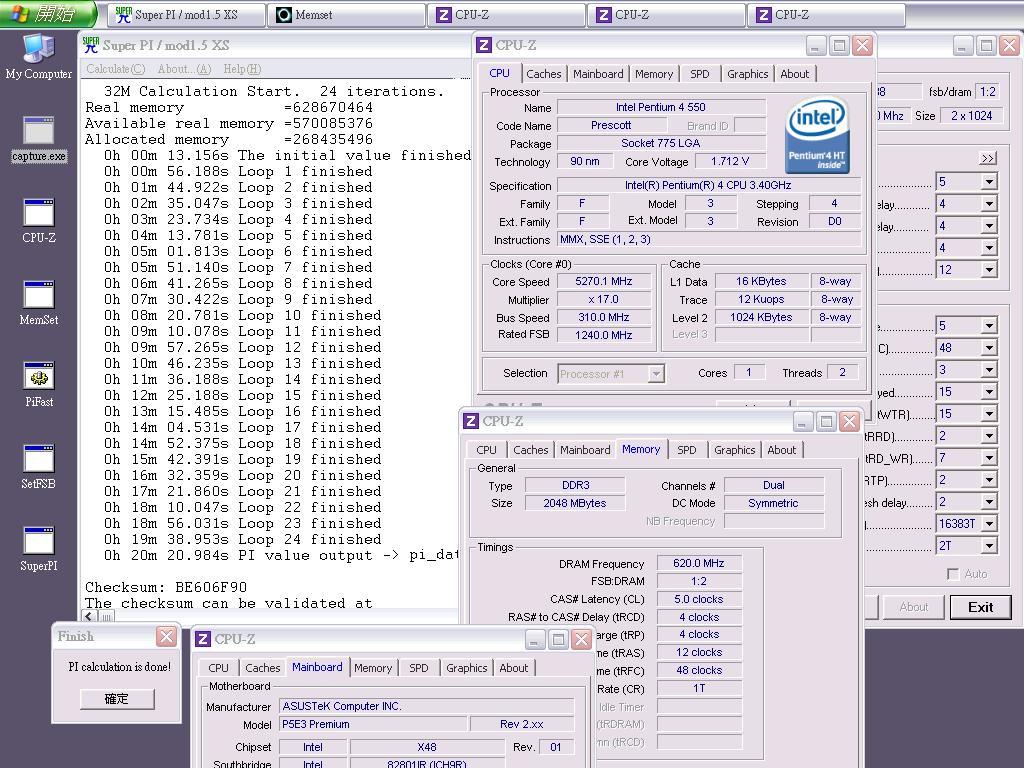Image resolution: width=1024 pixels, height=768 pixels.
Task: Click Checksum: BE606F90 line
Action: [166, 587]
